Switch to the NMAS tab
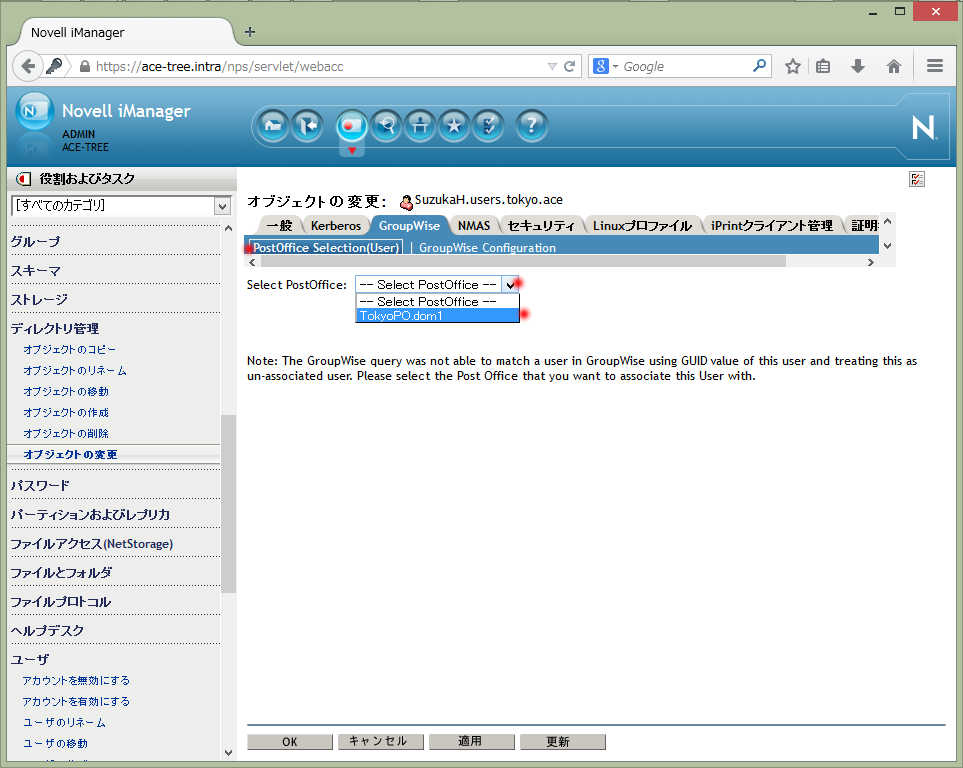Image resolution: width=963 pixels, height=768 pixels. pyautogui.click(x=474, y=225)
